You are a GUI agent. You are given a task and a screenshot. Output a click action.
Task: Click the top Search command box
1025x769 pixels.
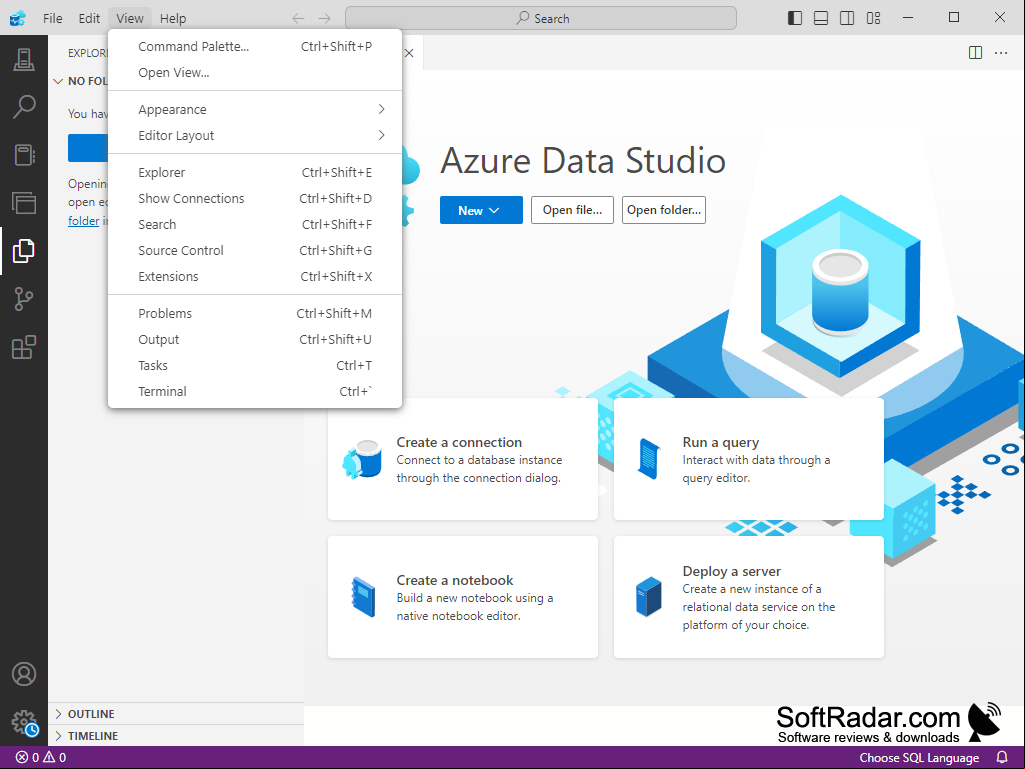coord(541,18)
